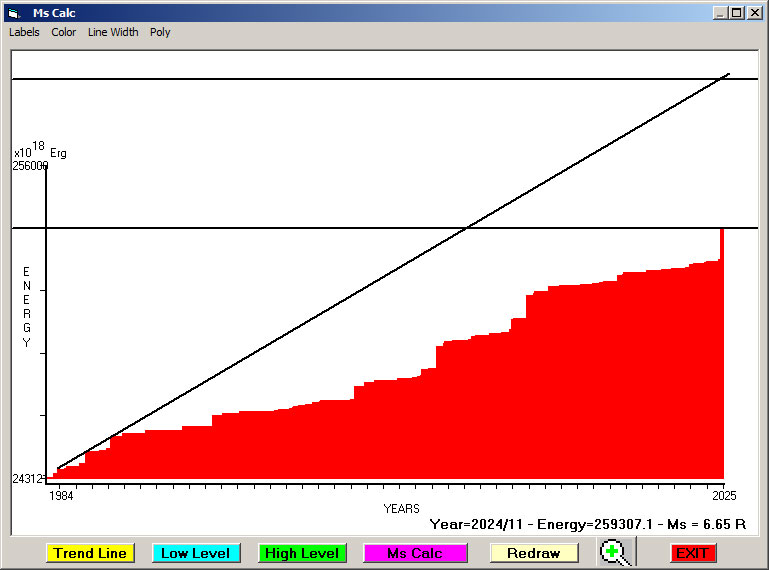The height and width of the screenshot is (570, 769).
Task: Minimize the Ms Calc window
Action: tap(720, 13)
